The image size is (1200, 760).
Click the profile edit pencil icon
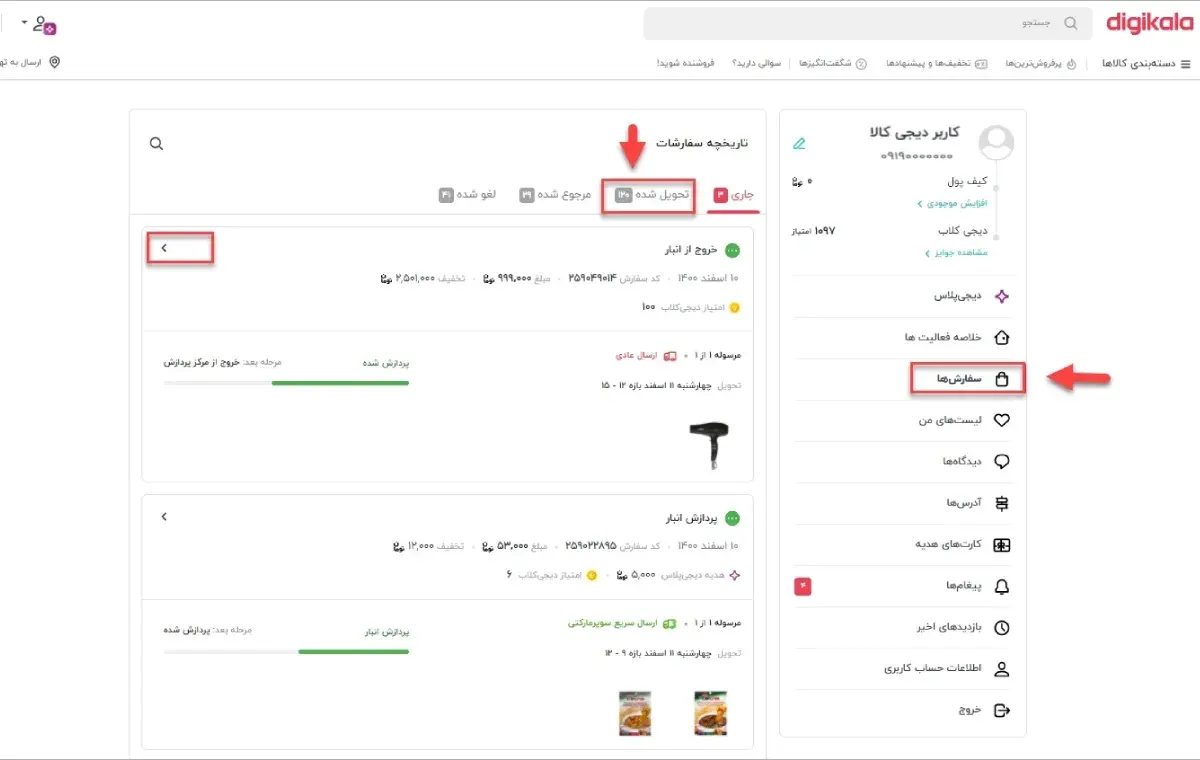(x=798, y=143)
